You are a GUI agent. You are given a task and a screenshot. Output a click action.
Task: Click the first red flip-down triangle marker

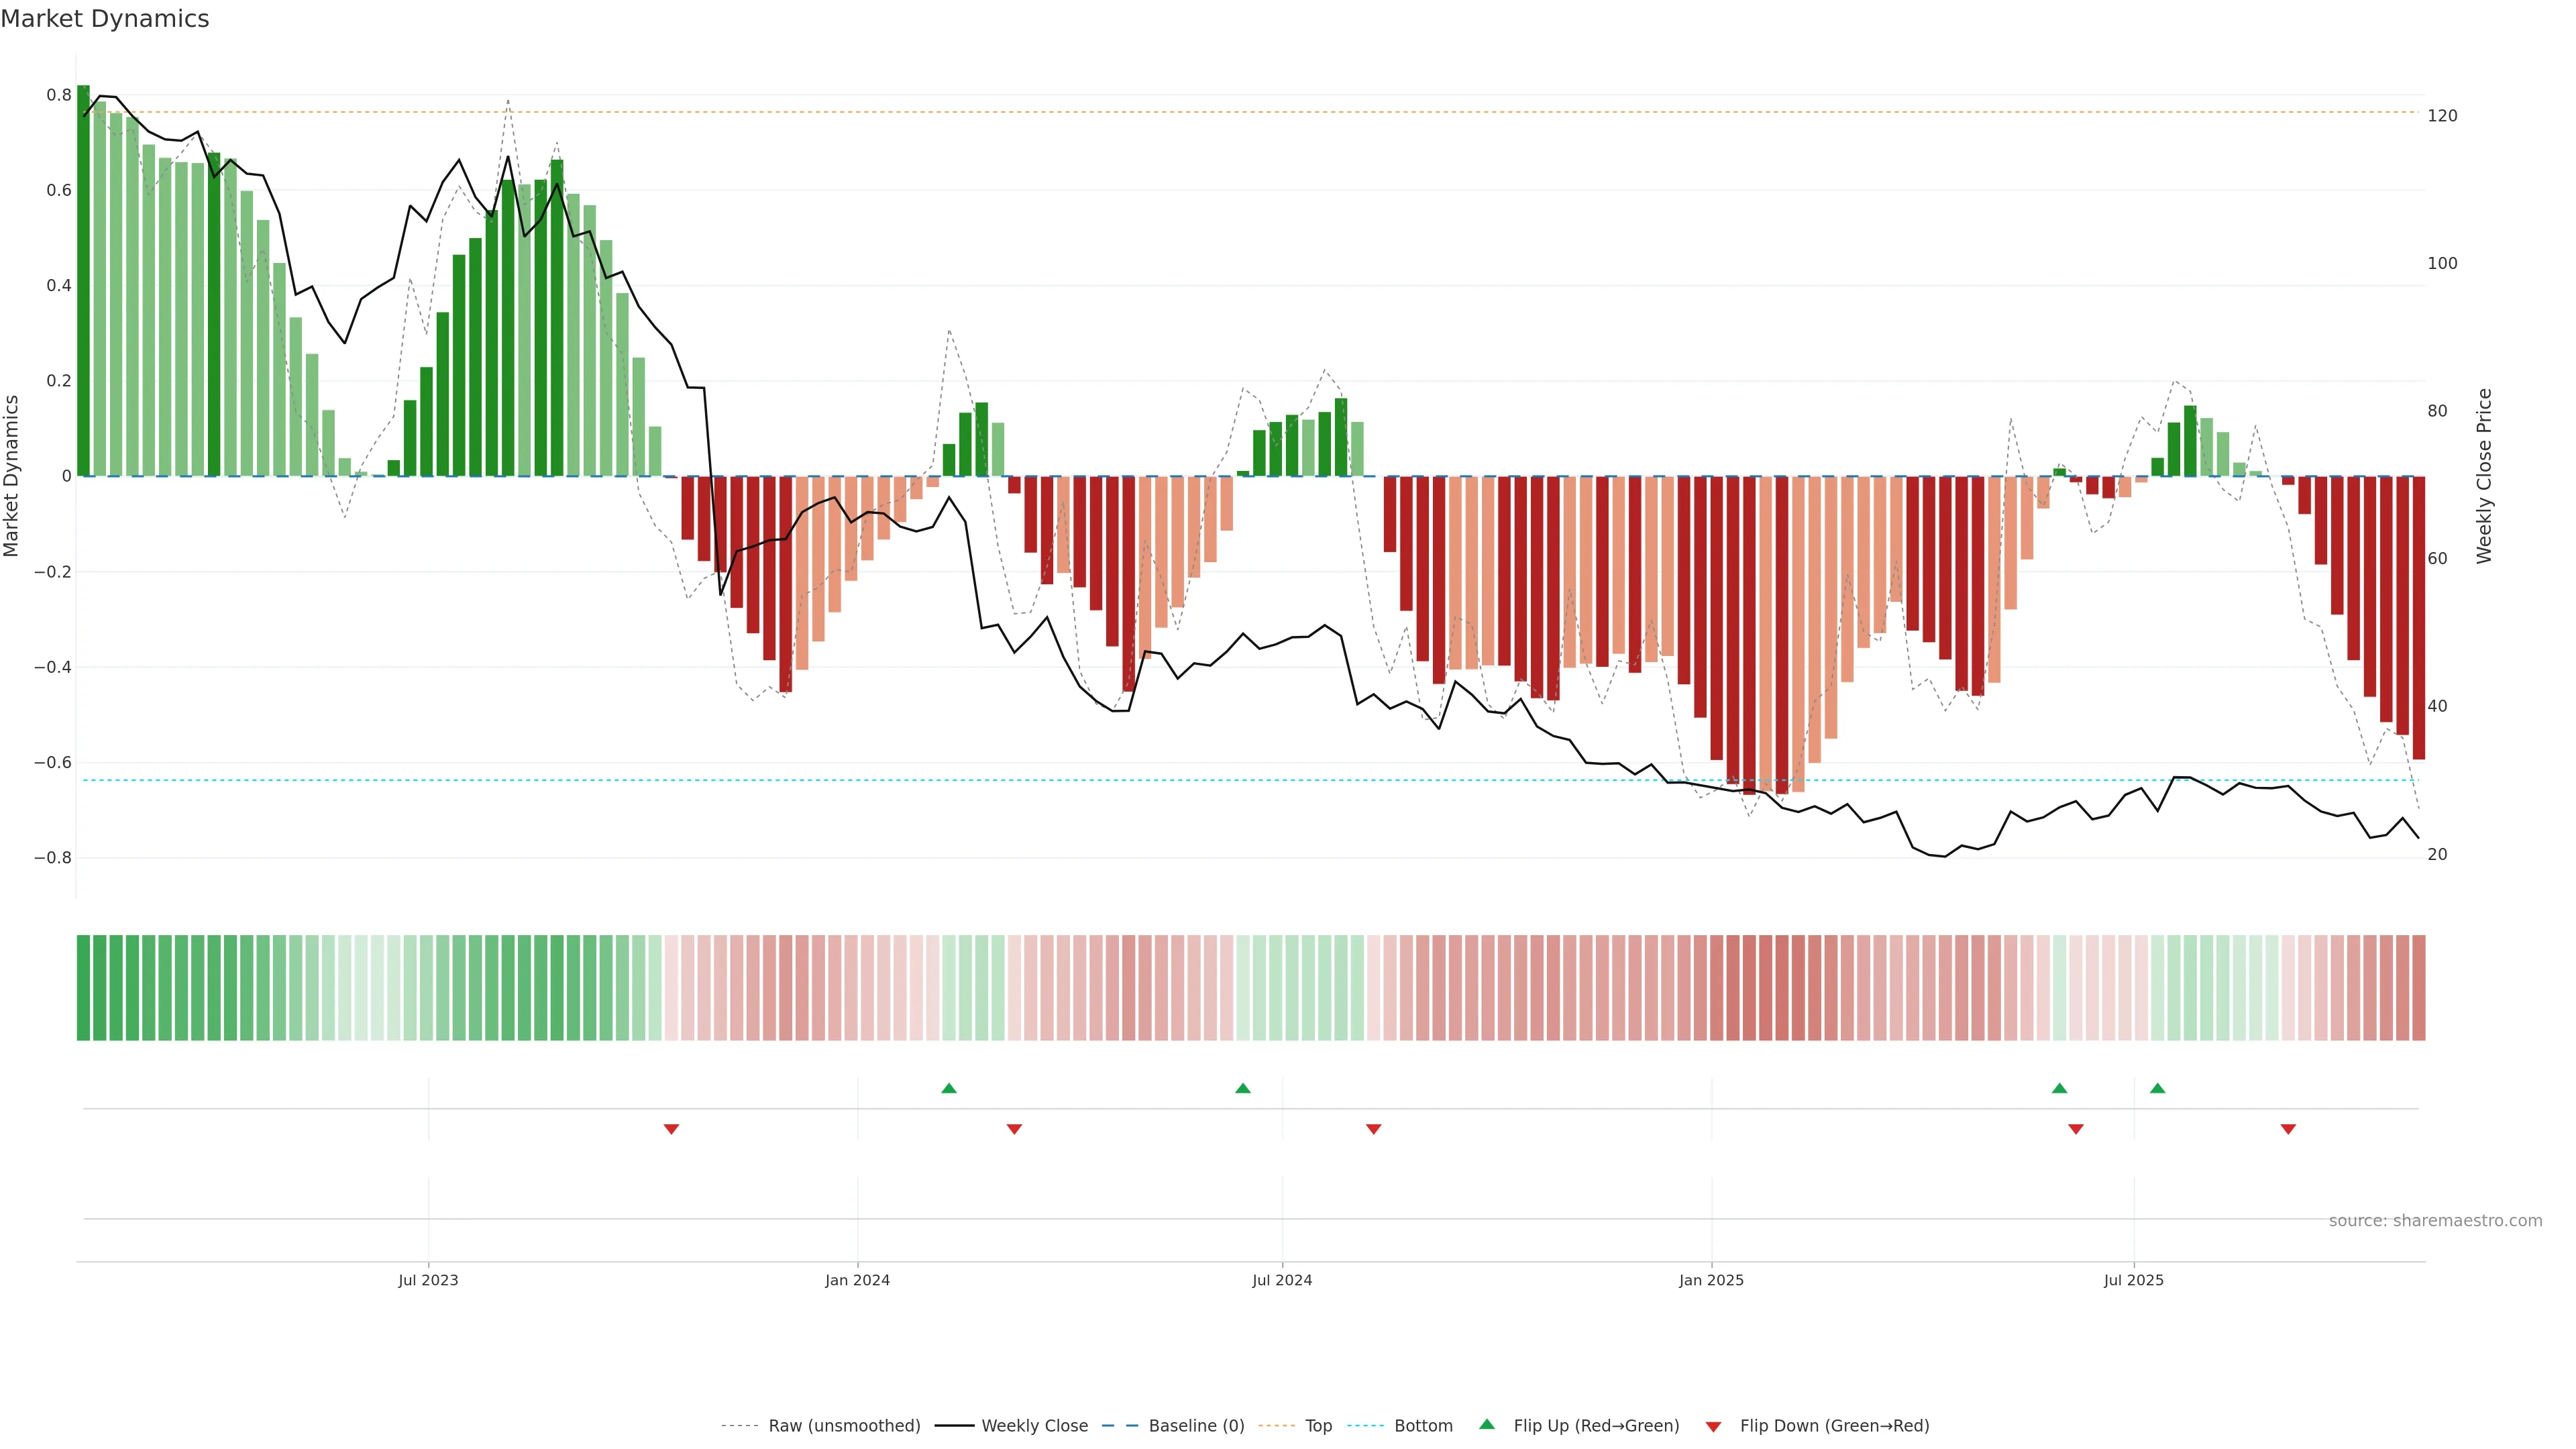click(x=671, y=1129)
